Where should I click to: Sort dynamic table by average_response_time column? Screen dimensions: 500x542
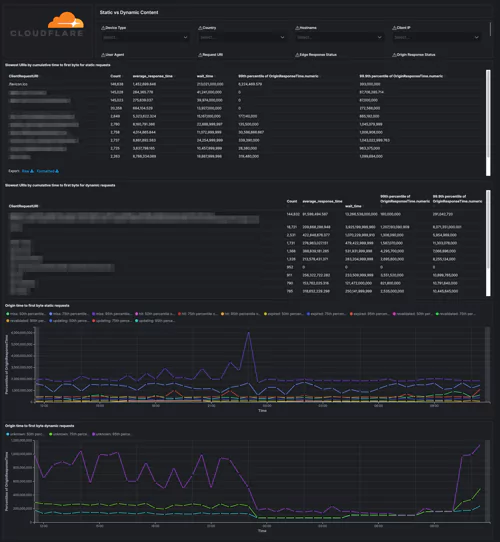(x=322, y=201)
